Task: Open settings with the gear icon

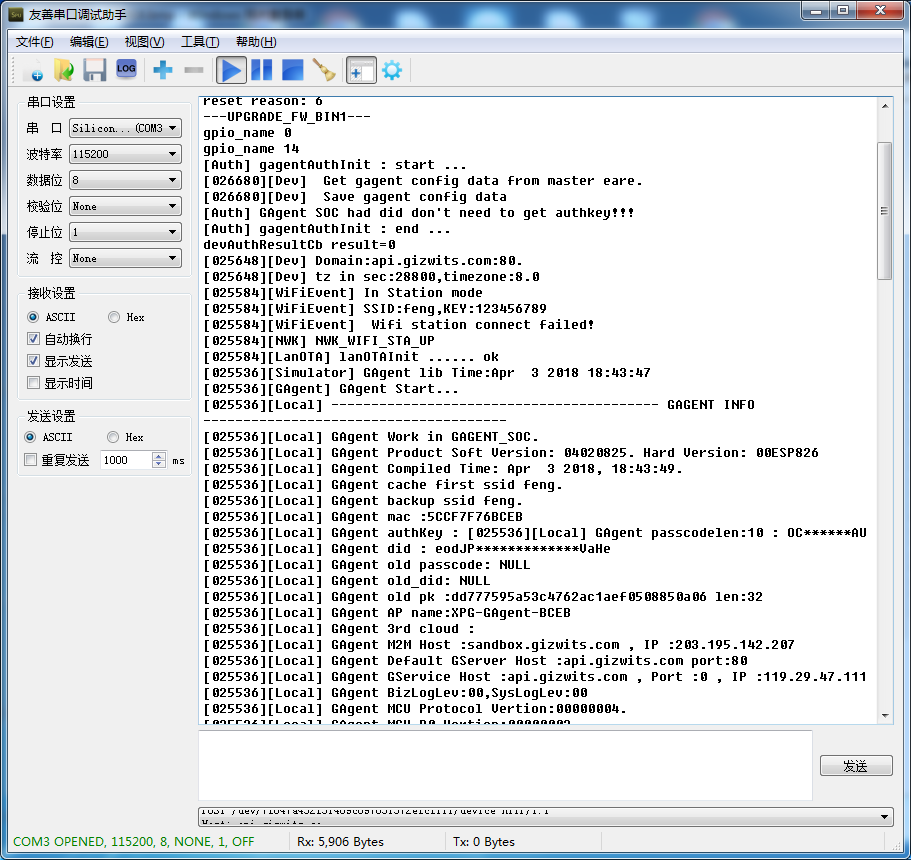Action: 391,70
